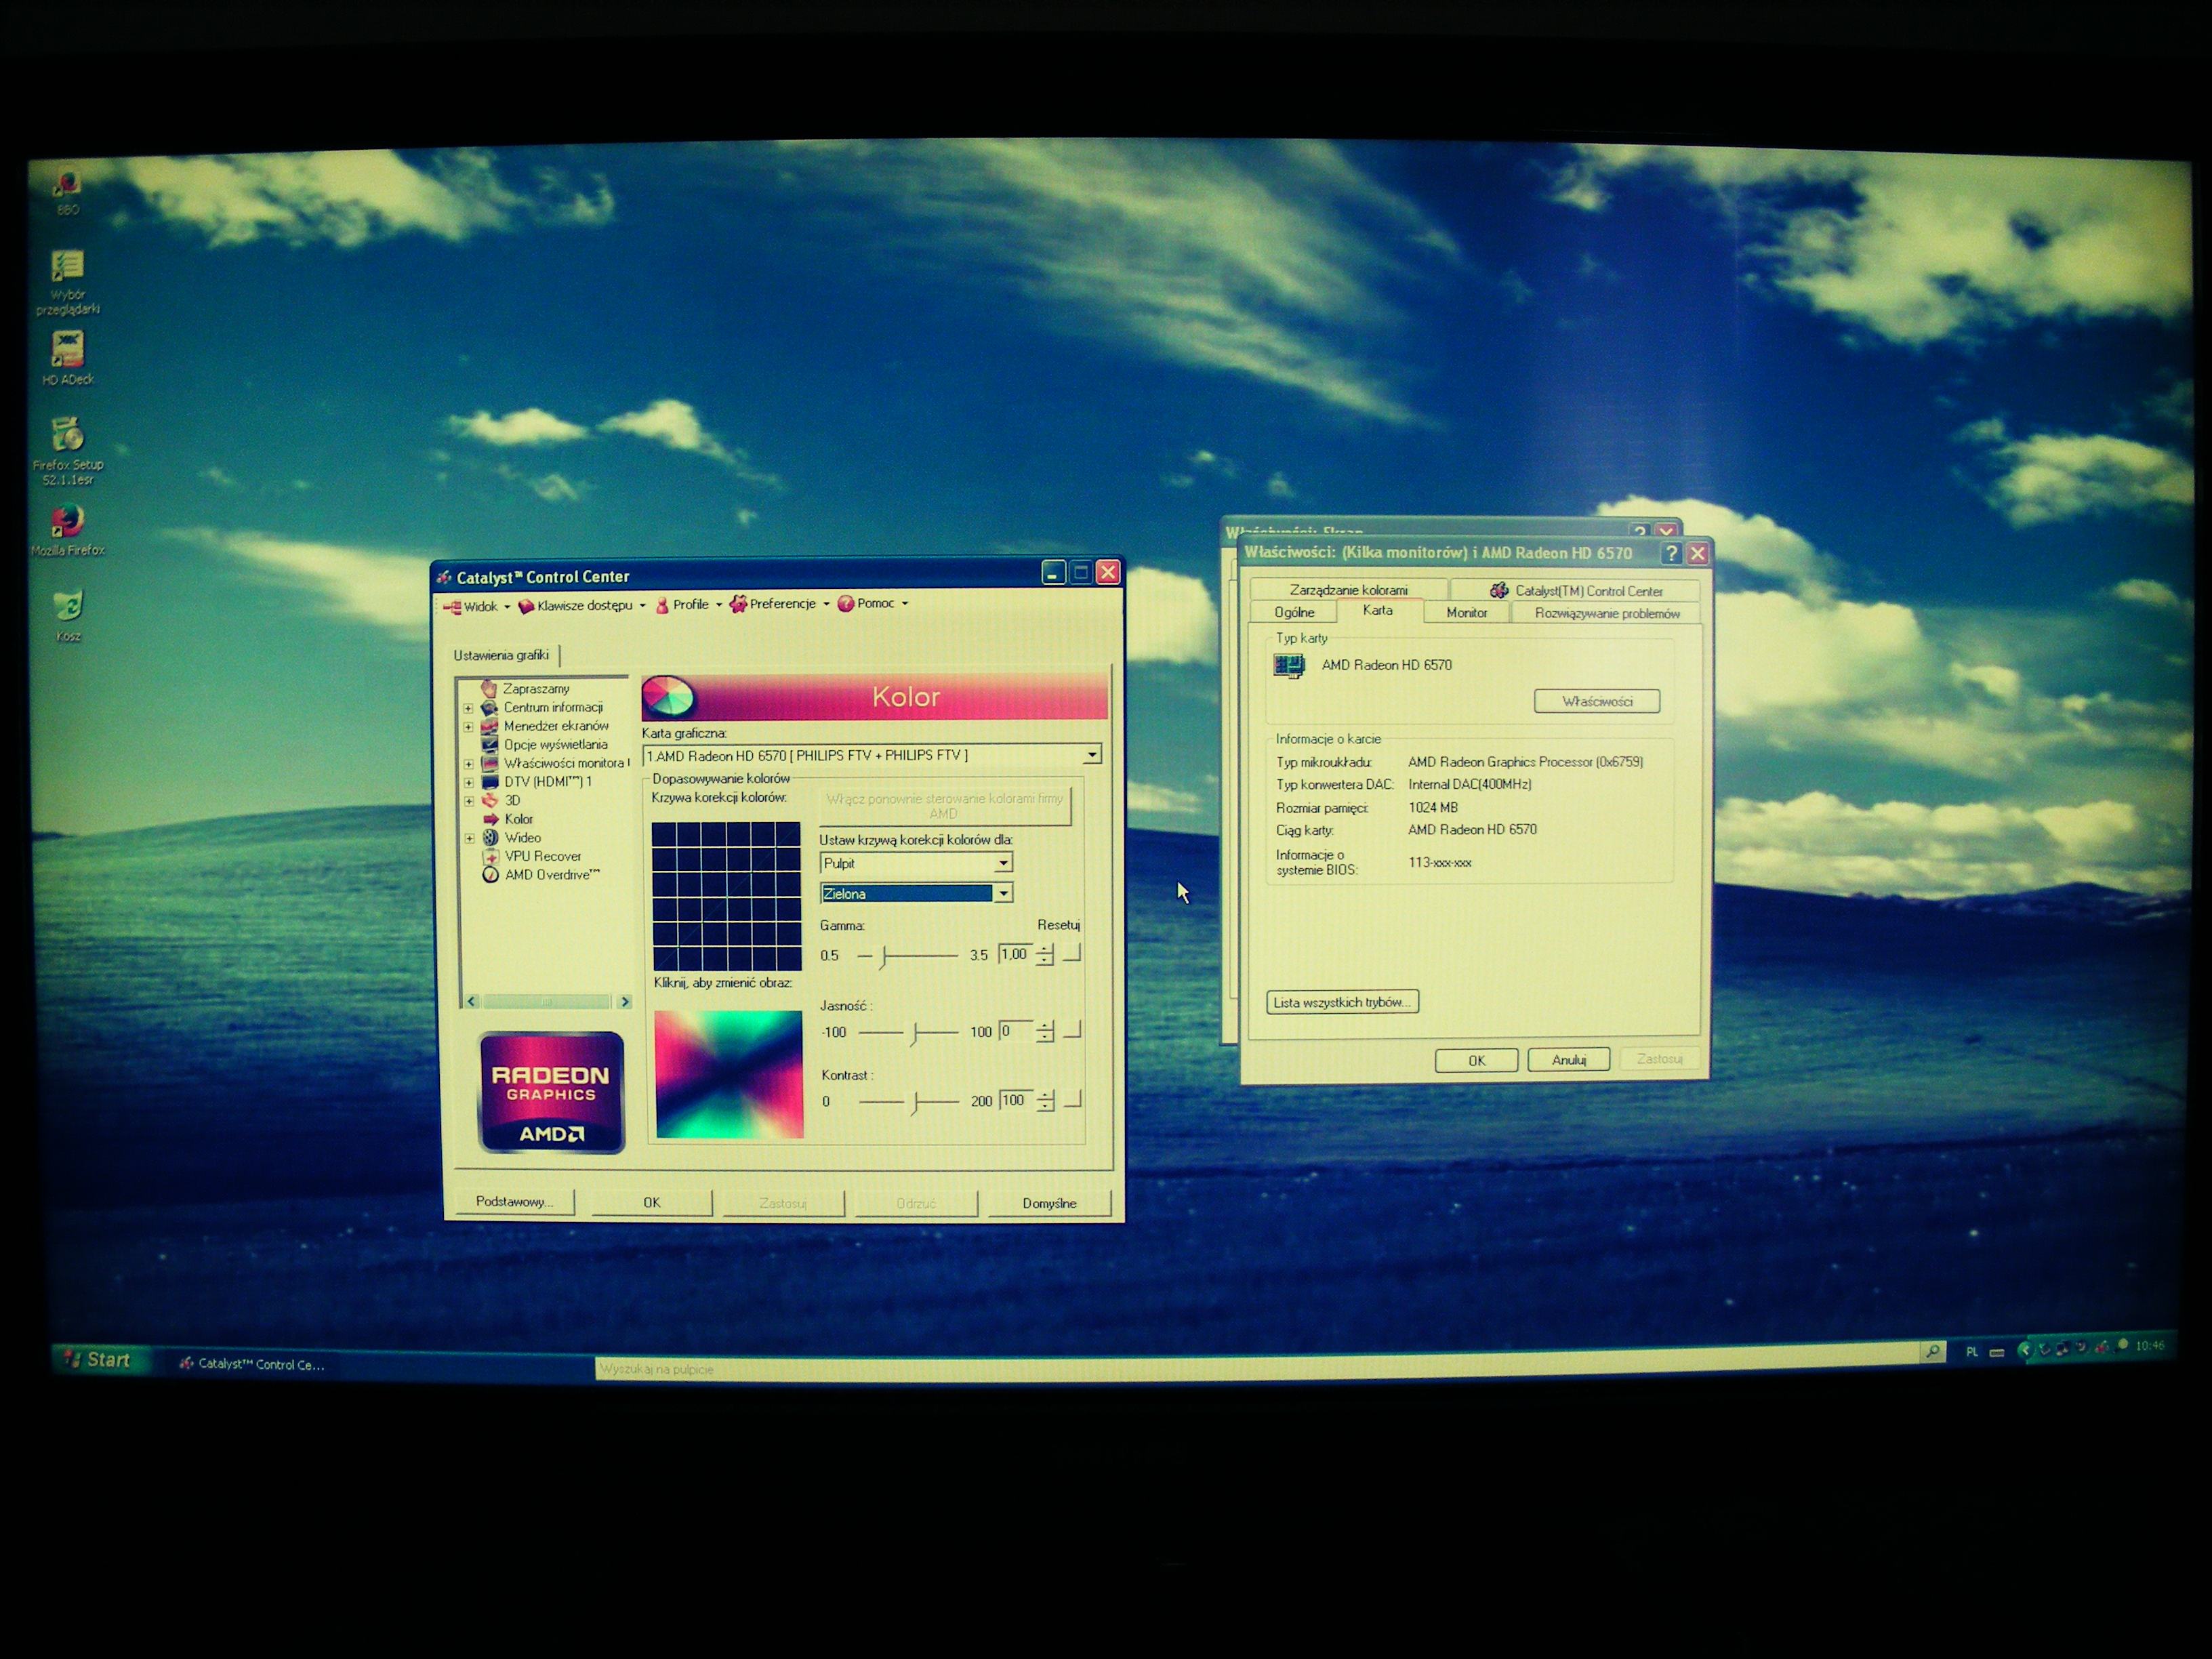Click Anuluj in the Właściwości dialog

pyautogui.click(x=1569, y=1060)
